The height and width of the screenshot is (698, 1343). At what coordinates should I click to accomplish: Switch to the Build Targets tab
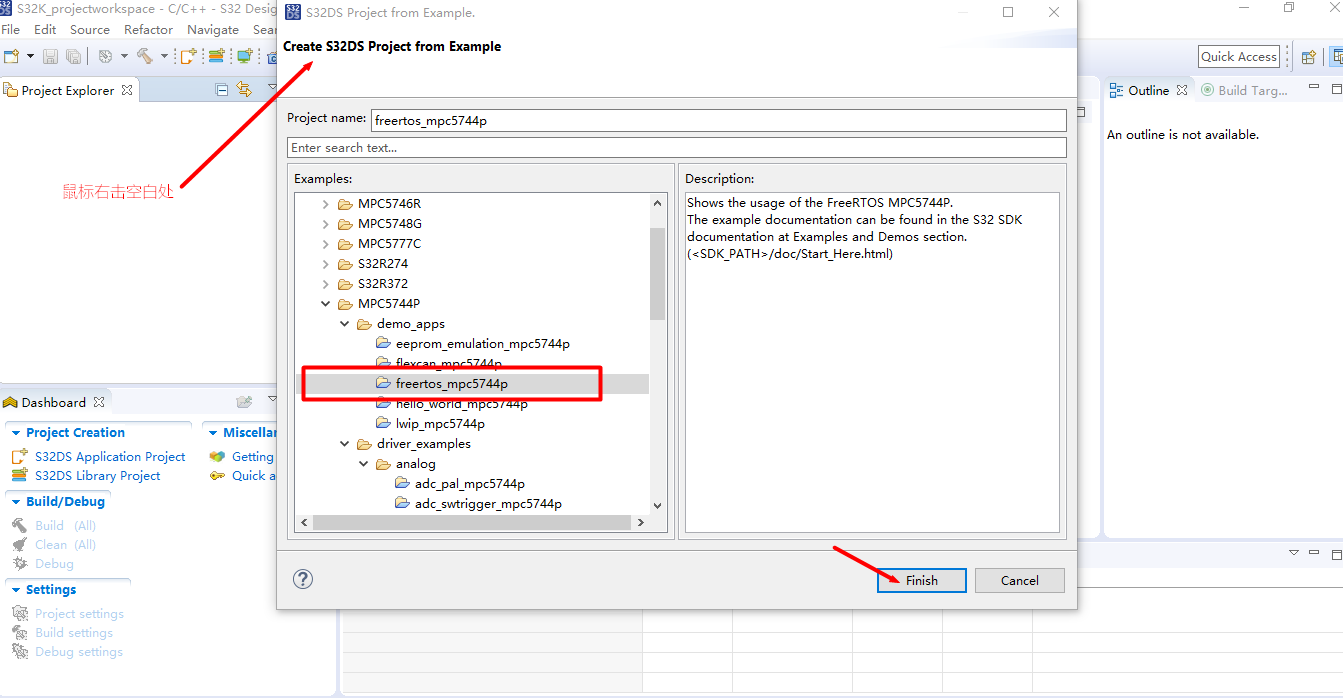(1244, 90)
